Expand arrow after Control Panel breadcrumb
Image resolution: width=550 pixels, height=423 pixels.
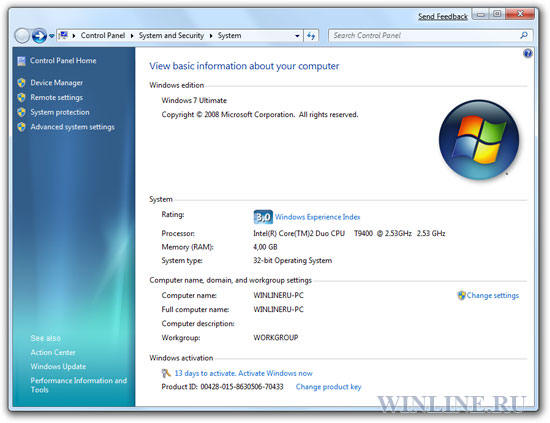point(132,36)
